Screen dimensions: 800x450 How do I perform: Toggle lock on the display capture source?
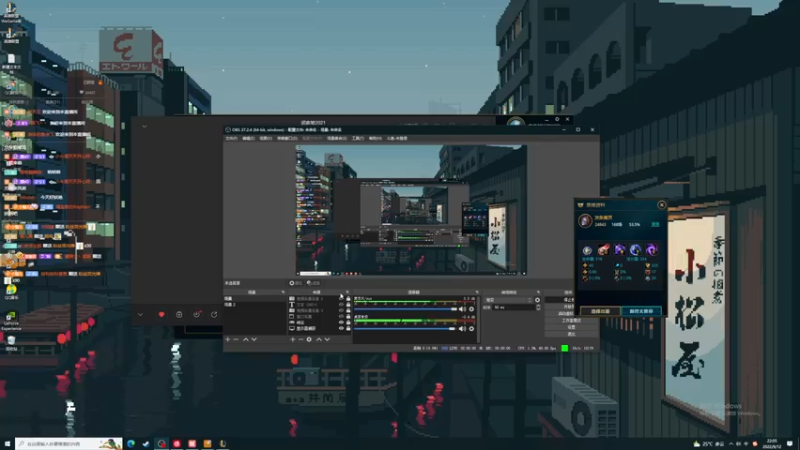coord(348,328)
